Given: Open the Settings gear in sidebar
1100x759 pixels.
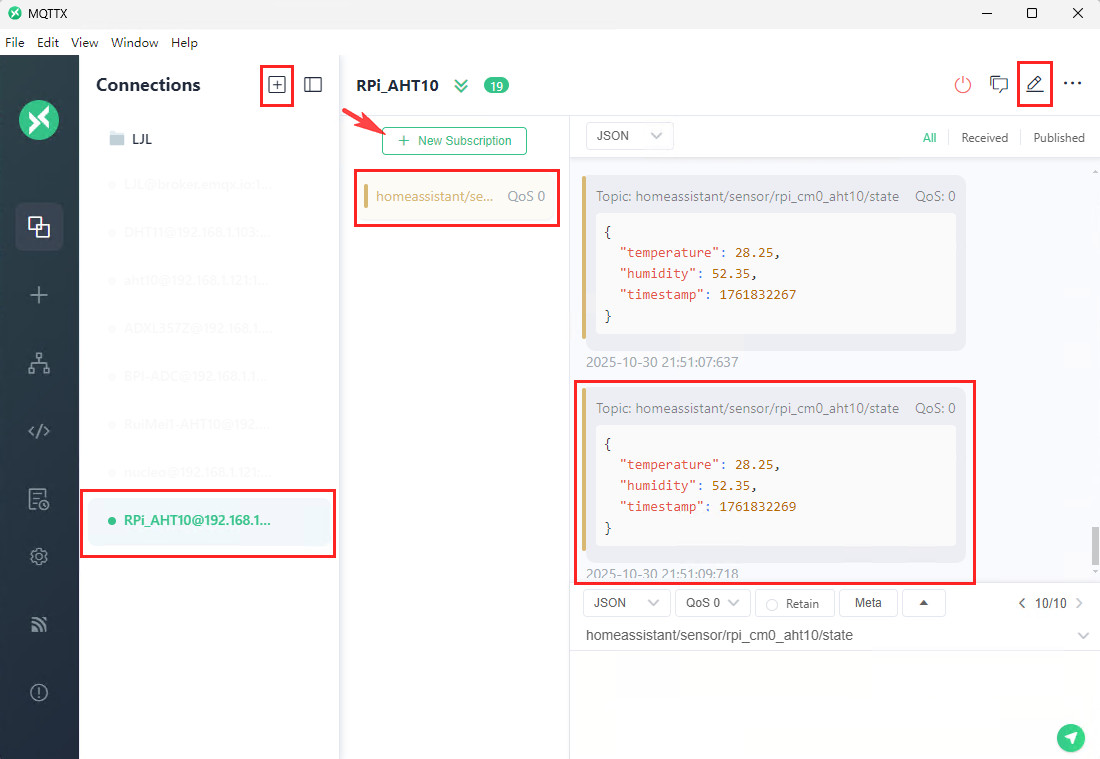Looking at the screenshot, I should pos(39,556).
